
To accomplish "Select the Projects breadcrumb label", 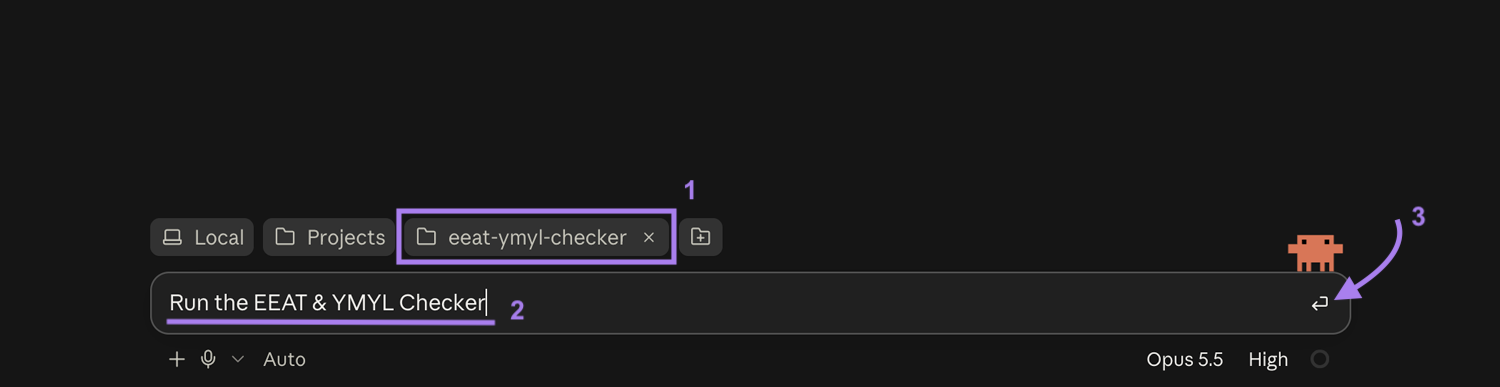I will 346,237.
